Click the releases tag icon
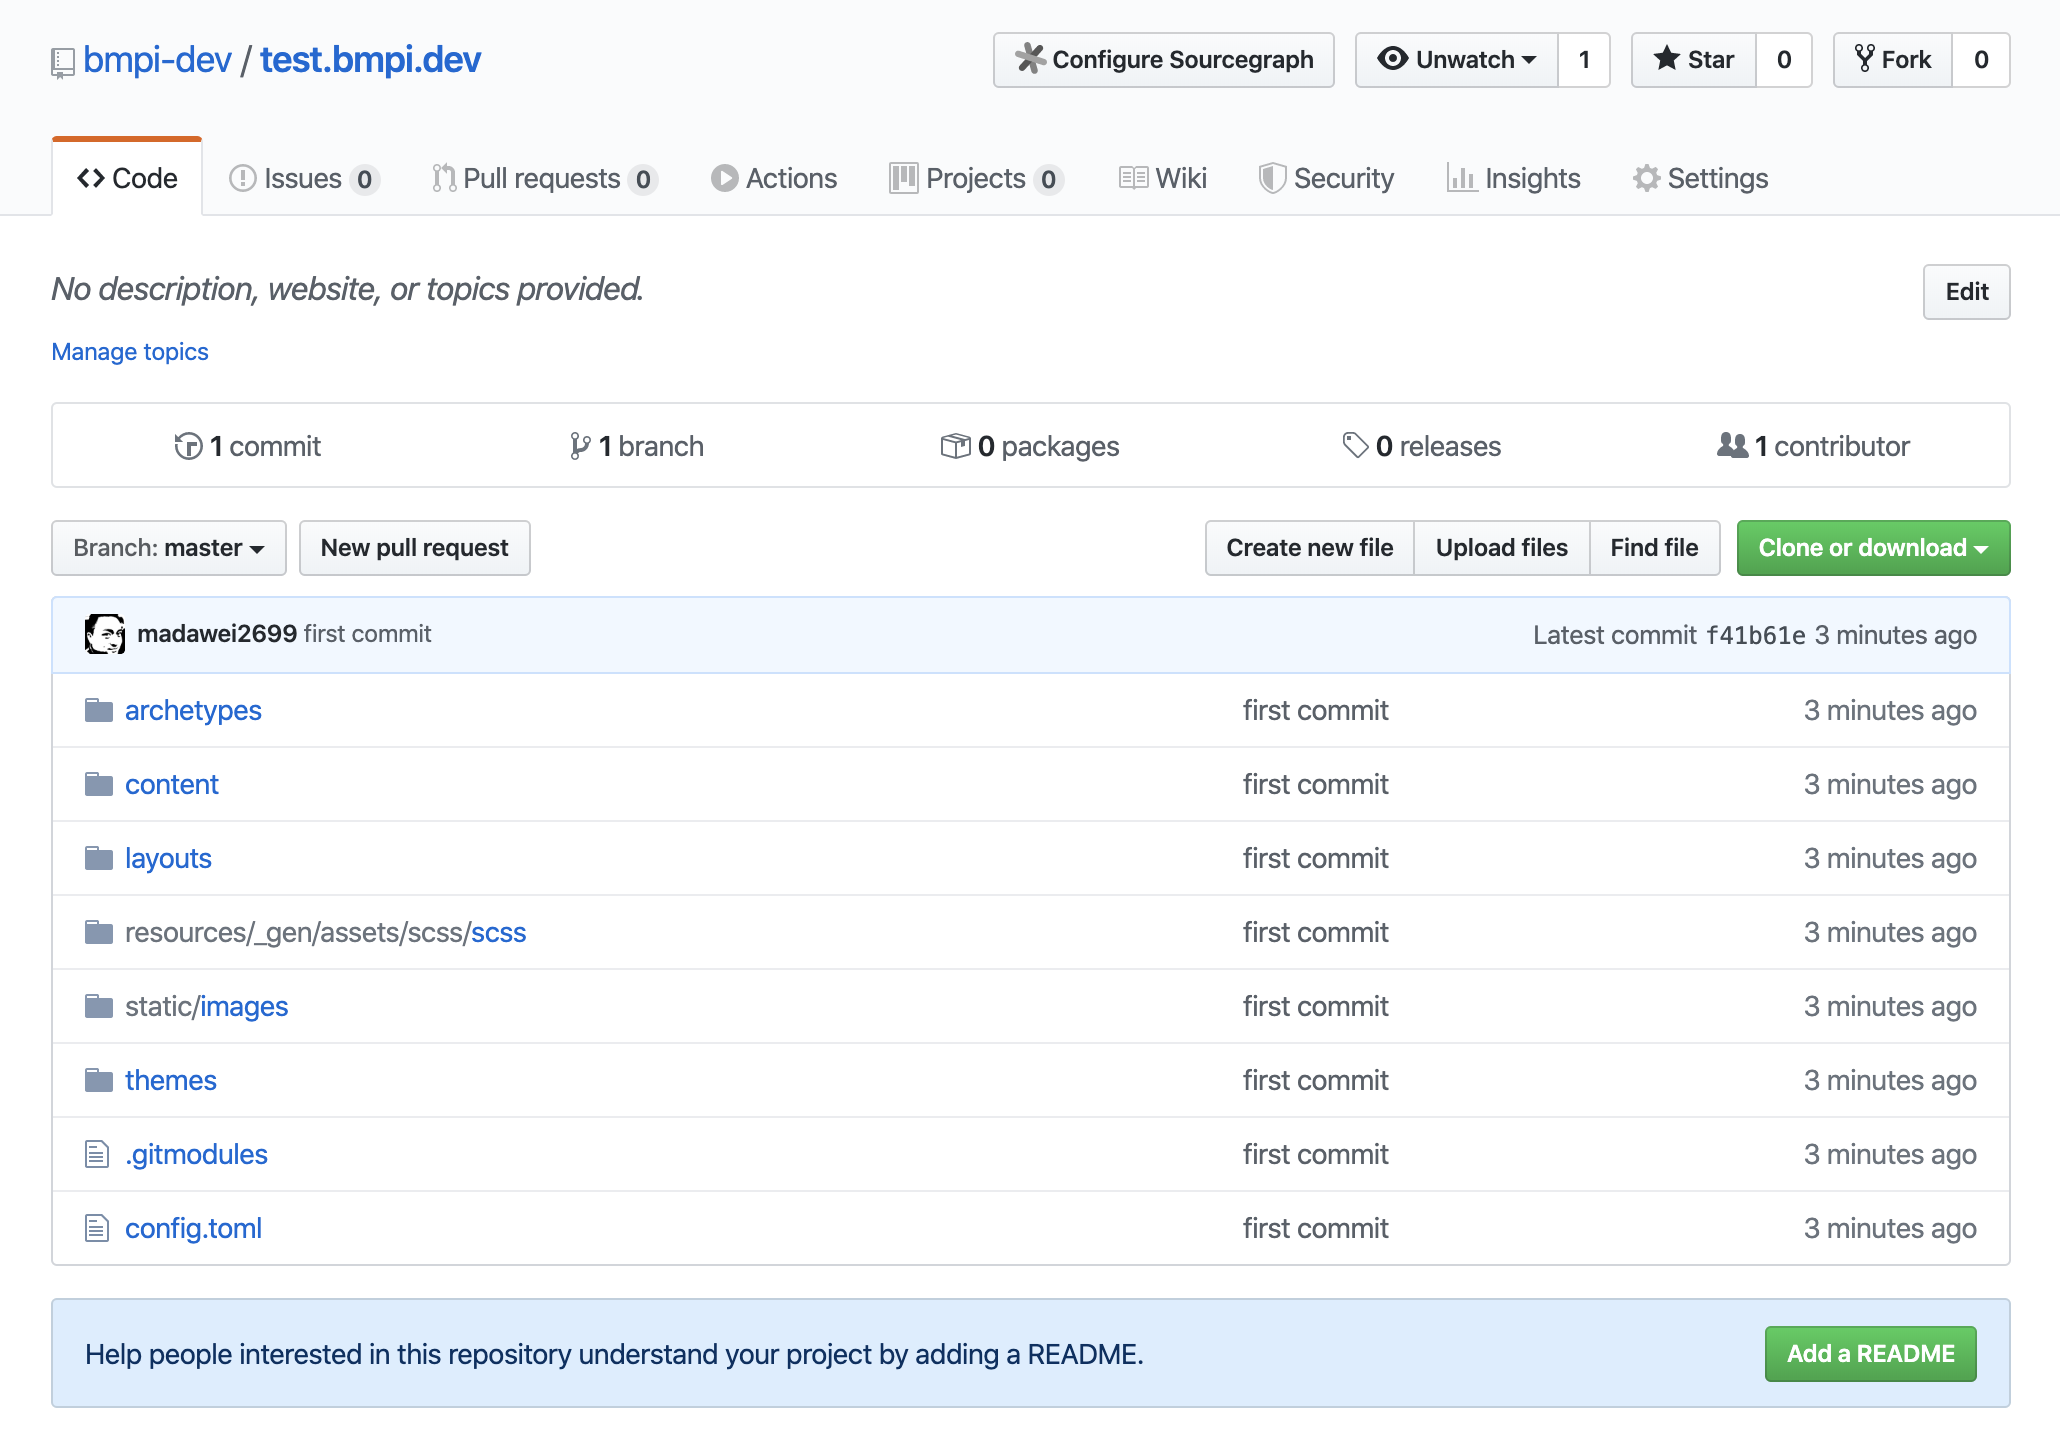Image resolution: width=2060 pixels, height=1436 pixels. 1355,446
